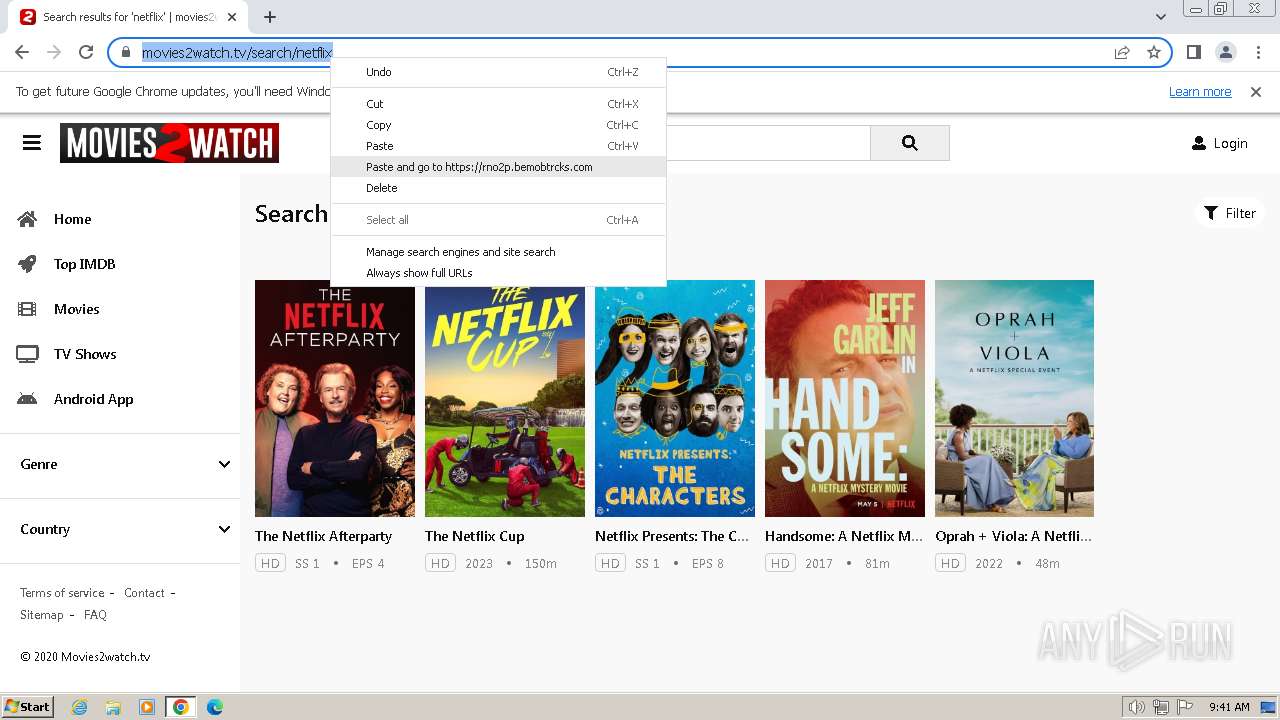This screenshot has width=1280, height=720.
Task: Open File Explorer from the taskbar
Action: 113,707
